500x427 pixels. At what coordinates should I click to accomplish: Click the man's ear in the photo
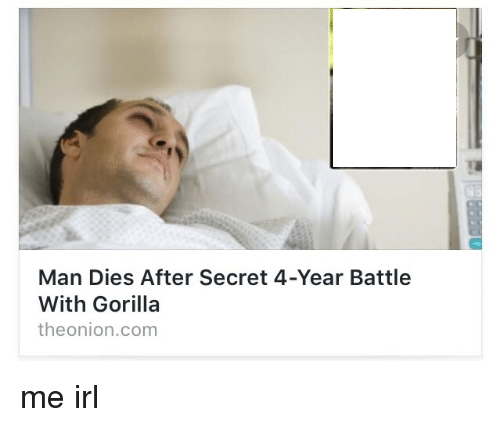[x=72, y=144]
